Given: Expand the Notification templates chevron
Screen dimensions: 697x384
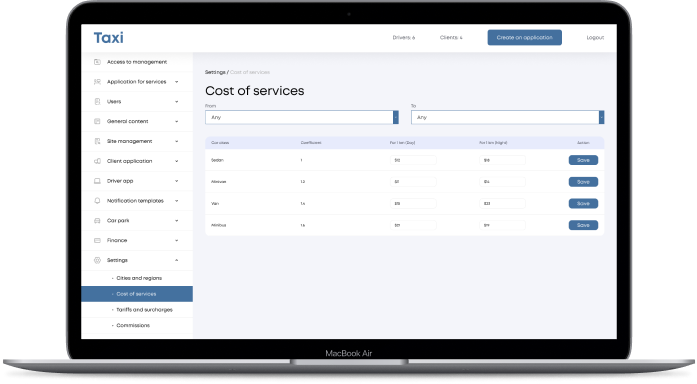Looking at the screenshot, I should click(x=176, y=200).
